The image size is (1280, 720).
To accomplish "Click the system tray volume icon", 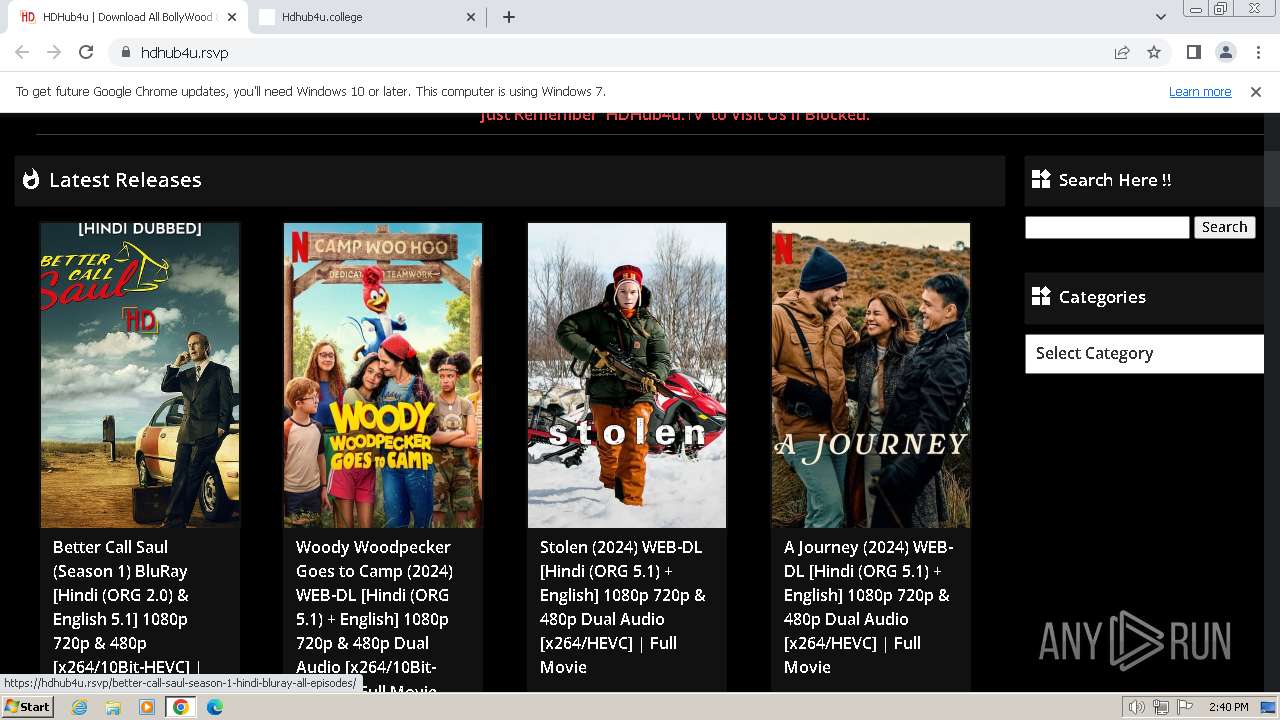I will pos(1137,707).
